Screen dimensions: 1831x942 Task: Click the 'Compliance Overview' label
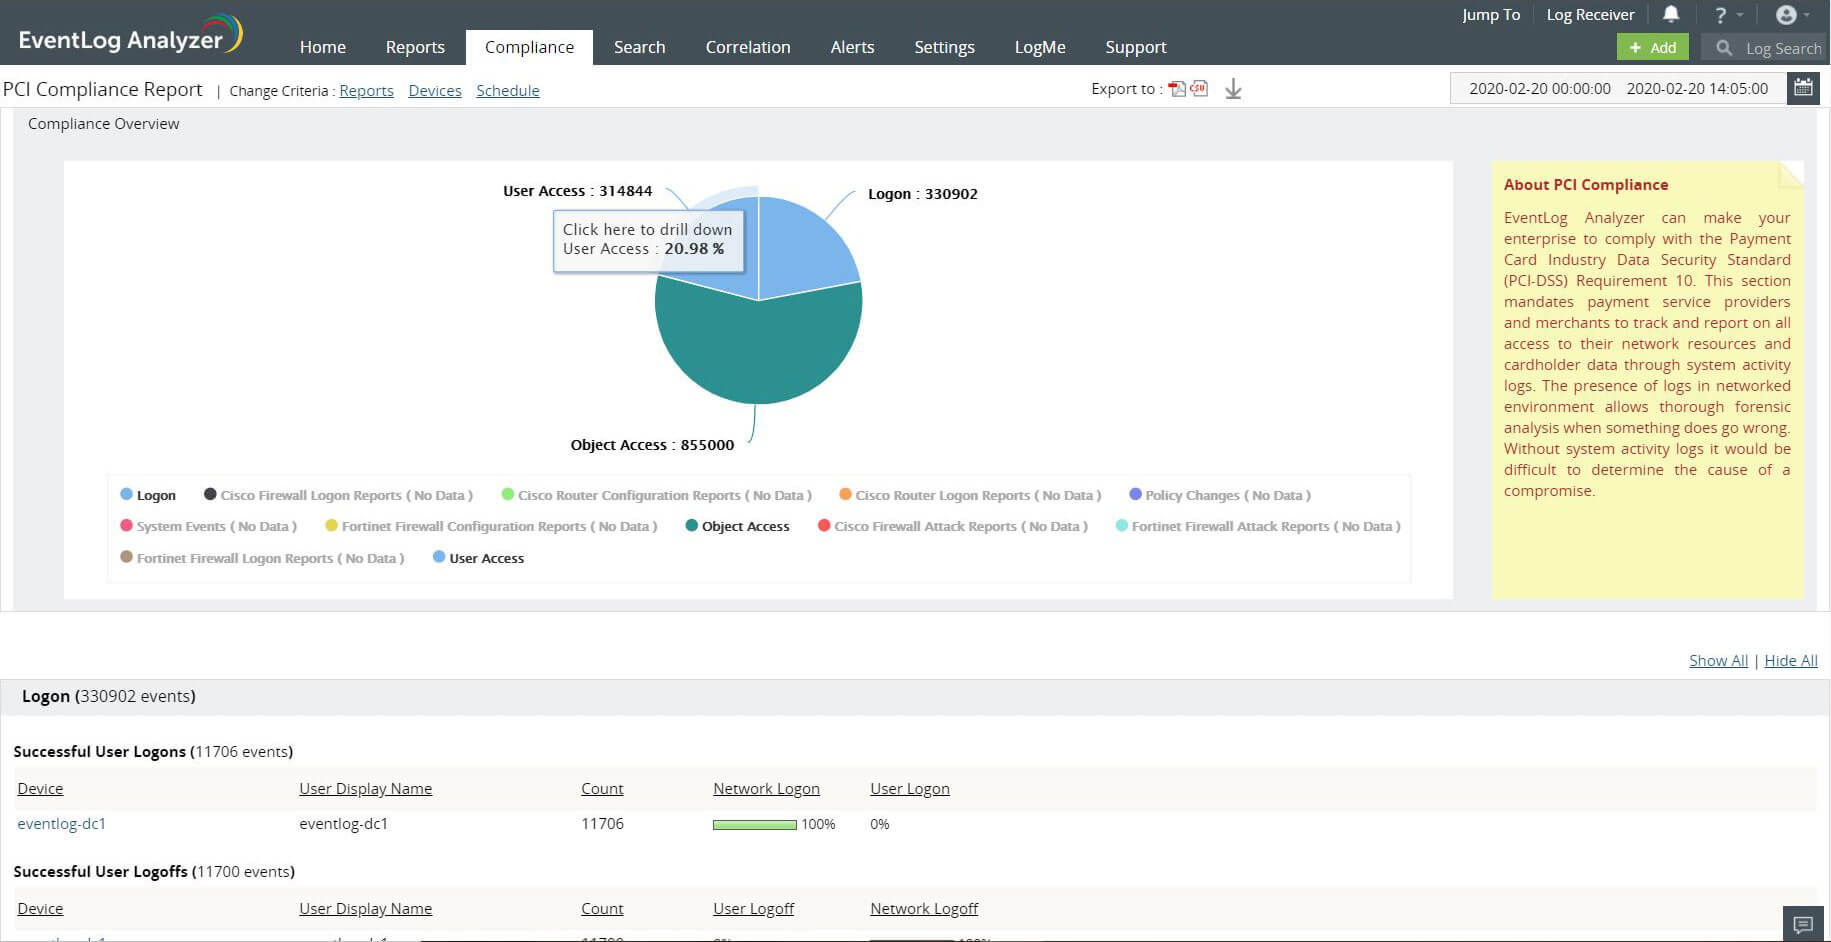104,124
